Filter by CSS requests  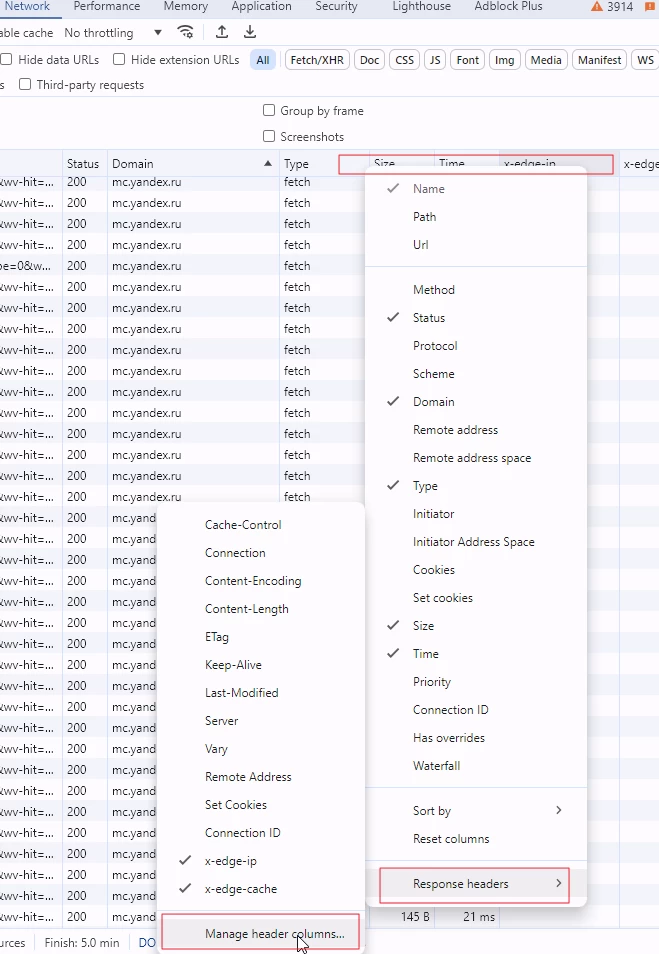(x=405, y=60)
